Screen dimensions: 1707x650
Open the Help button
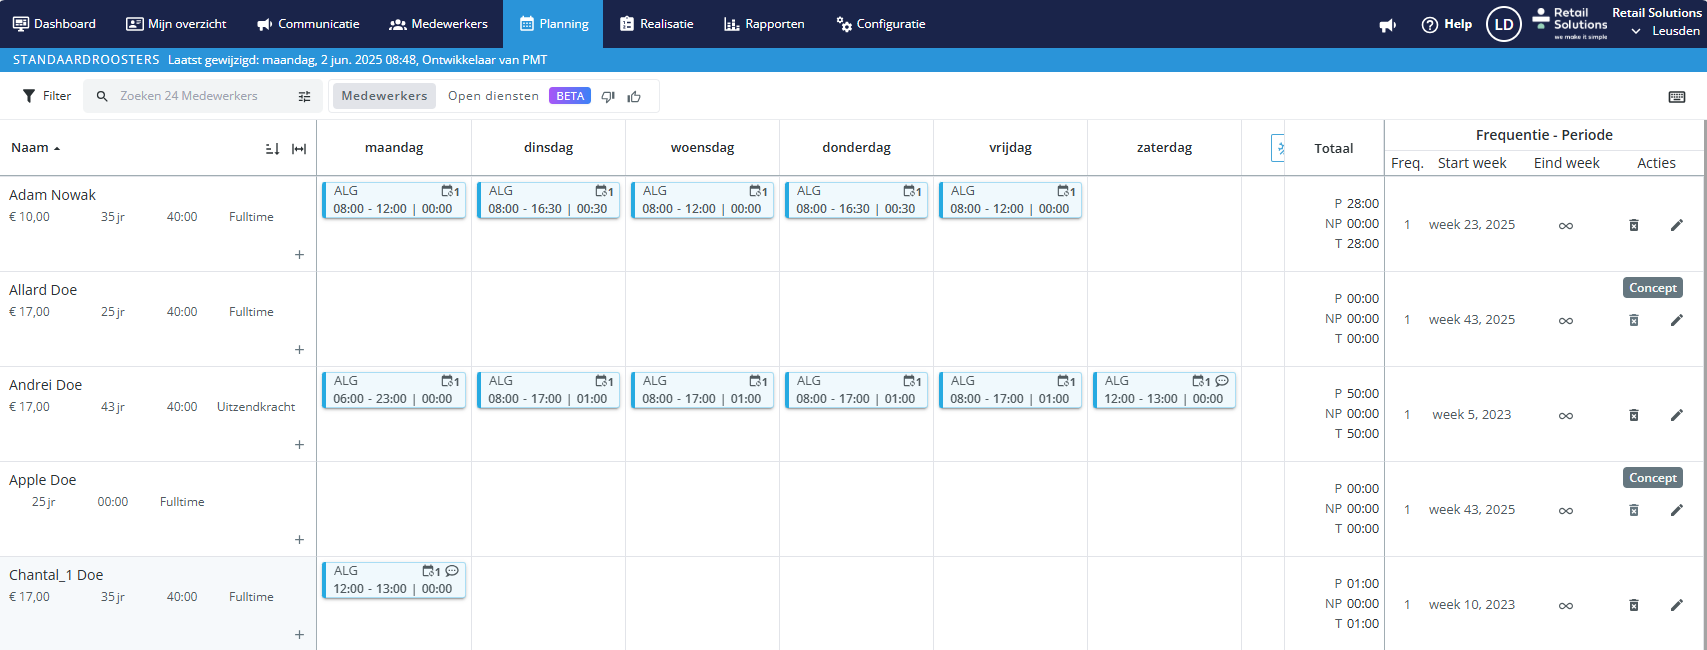point(1447,24)
